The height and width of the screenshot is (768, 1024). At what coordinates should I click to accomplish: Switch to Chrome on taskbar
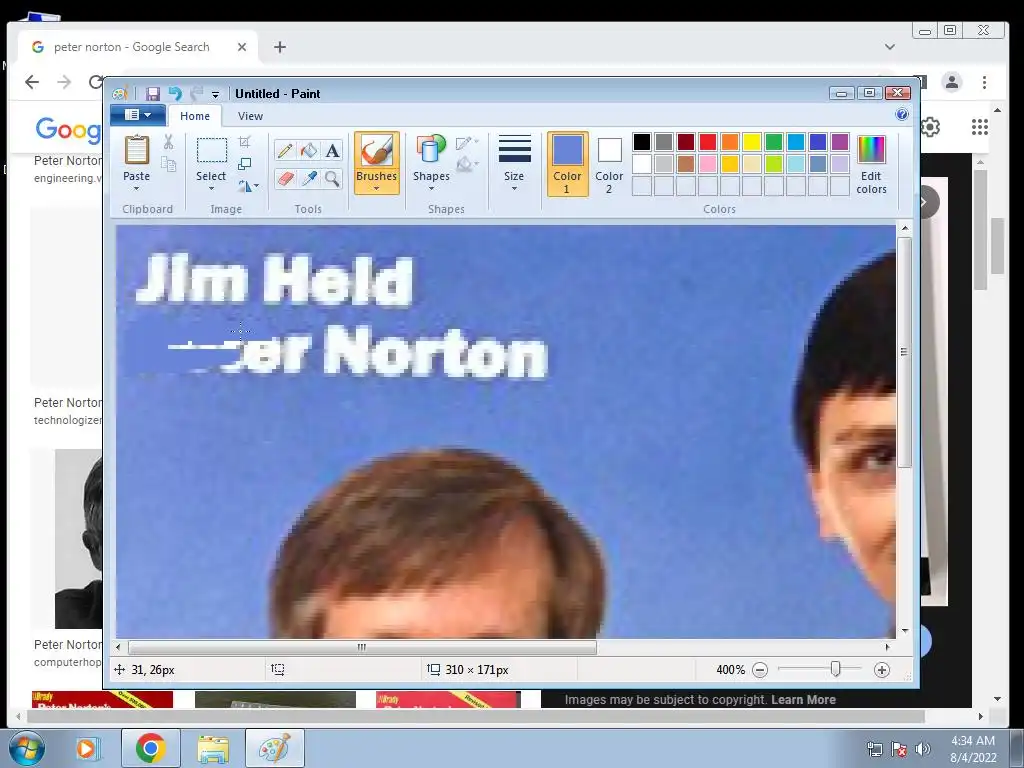151,748
